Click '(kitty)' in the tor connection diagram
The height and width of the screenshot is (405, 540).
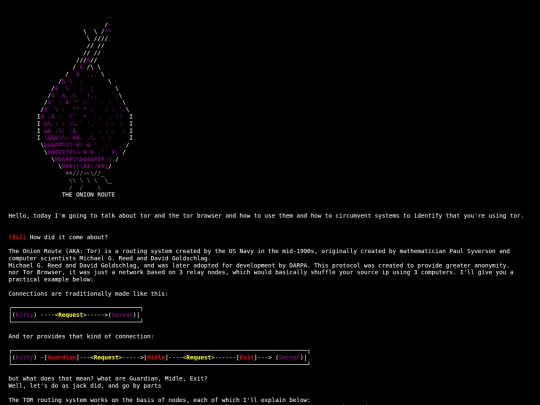pyautogui.click(x=24, y=357)
